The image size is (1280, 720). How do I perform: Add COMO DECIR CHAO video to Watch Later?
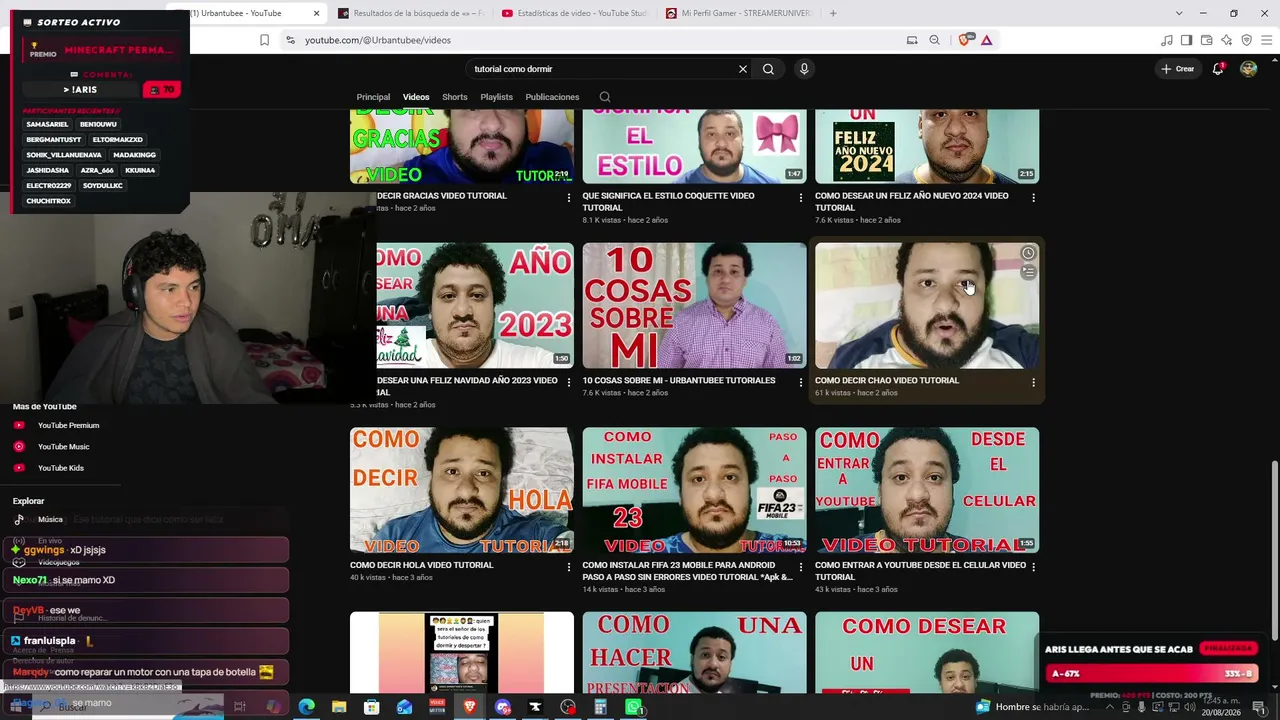[1028, 253]
